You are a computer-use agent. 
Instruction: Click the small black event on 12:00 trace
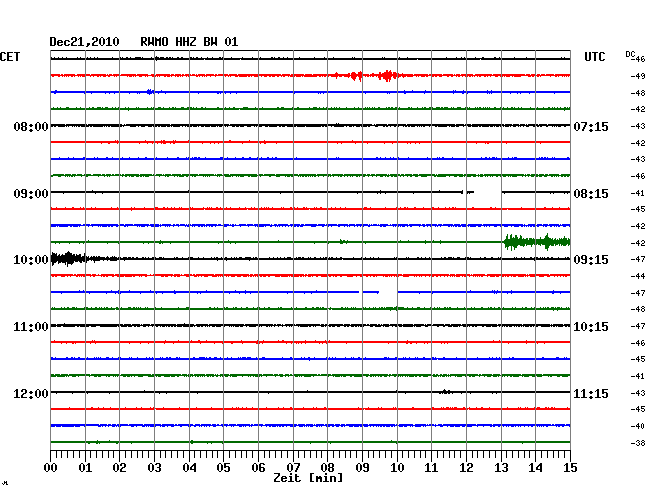click(x=445, y=392)
